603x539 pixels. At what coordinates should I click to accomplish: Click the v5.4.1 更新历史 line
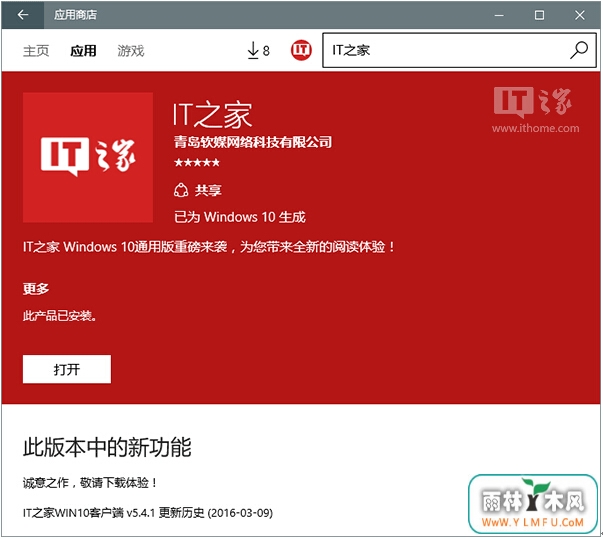147,513
